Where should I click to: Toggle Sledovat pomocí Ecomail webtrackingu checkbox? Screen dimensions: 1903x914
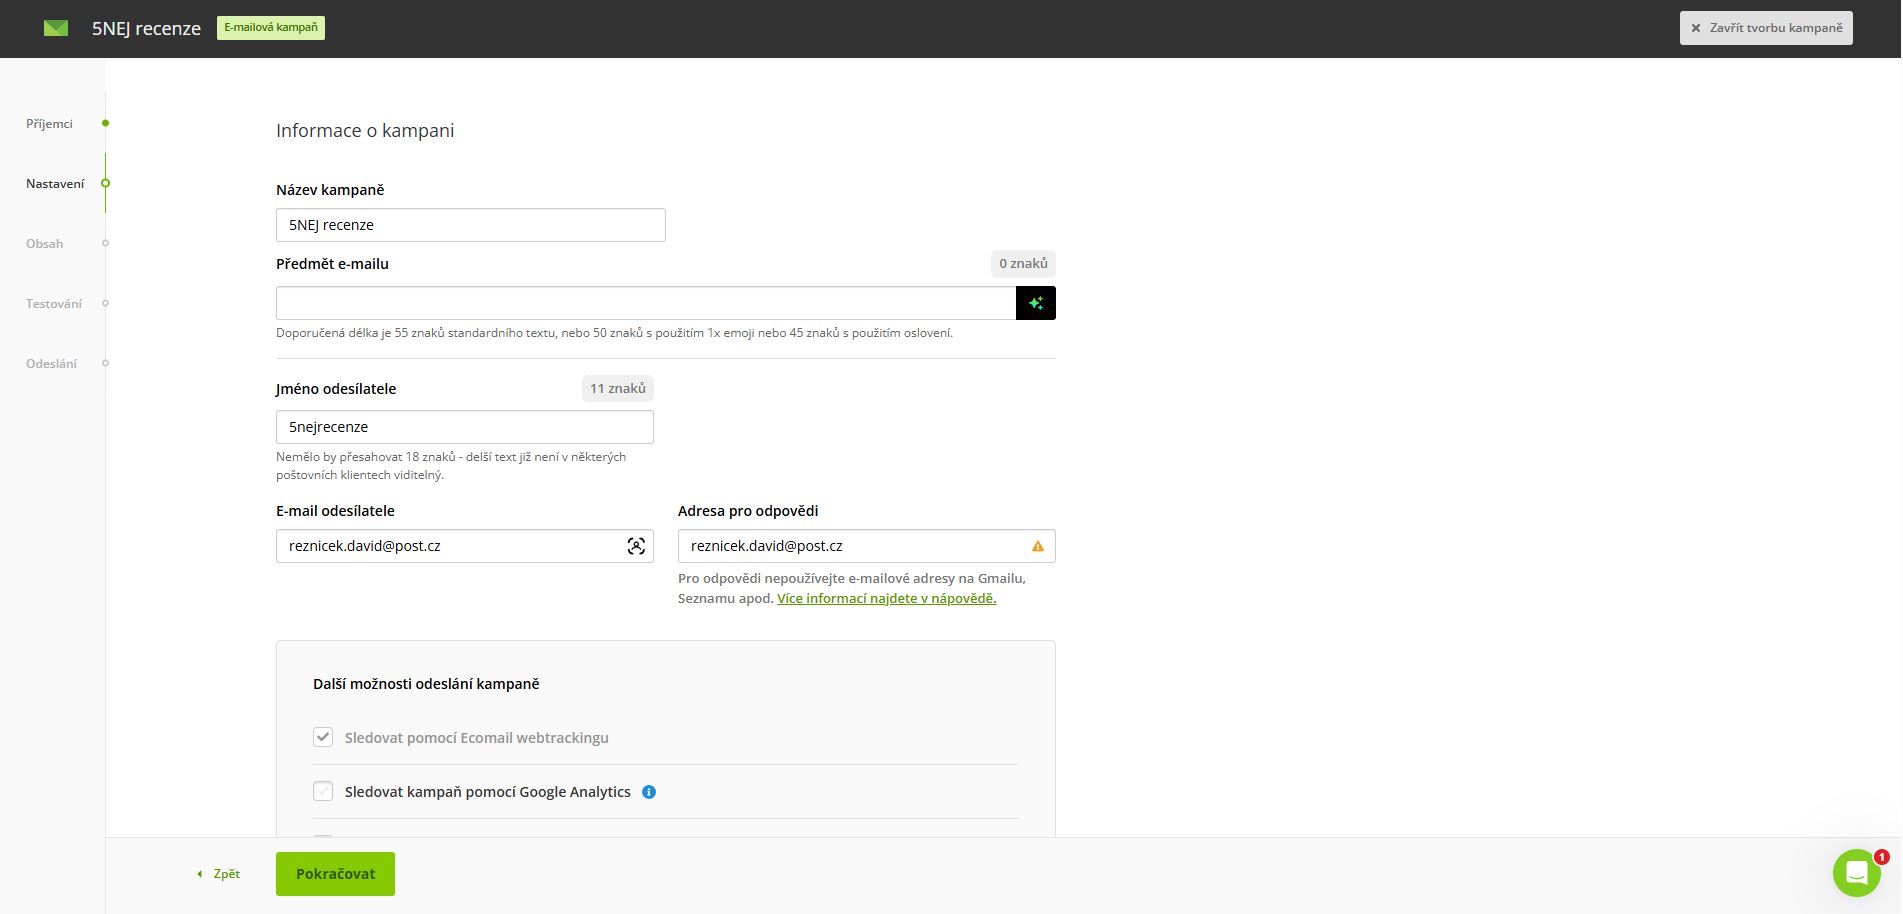point(323,737)
